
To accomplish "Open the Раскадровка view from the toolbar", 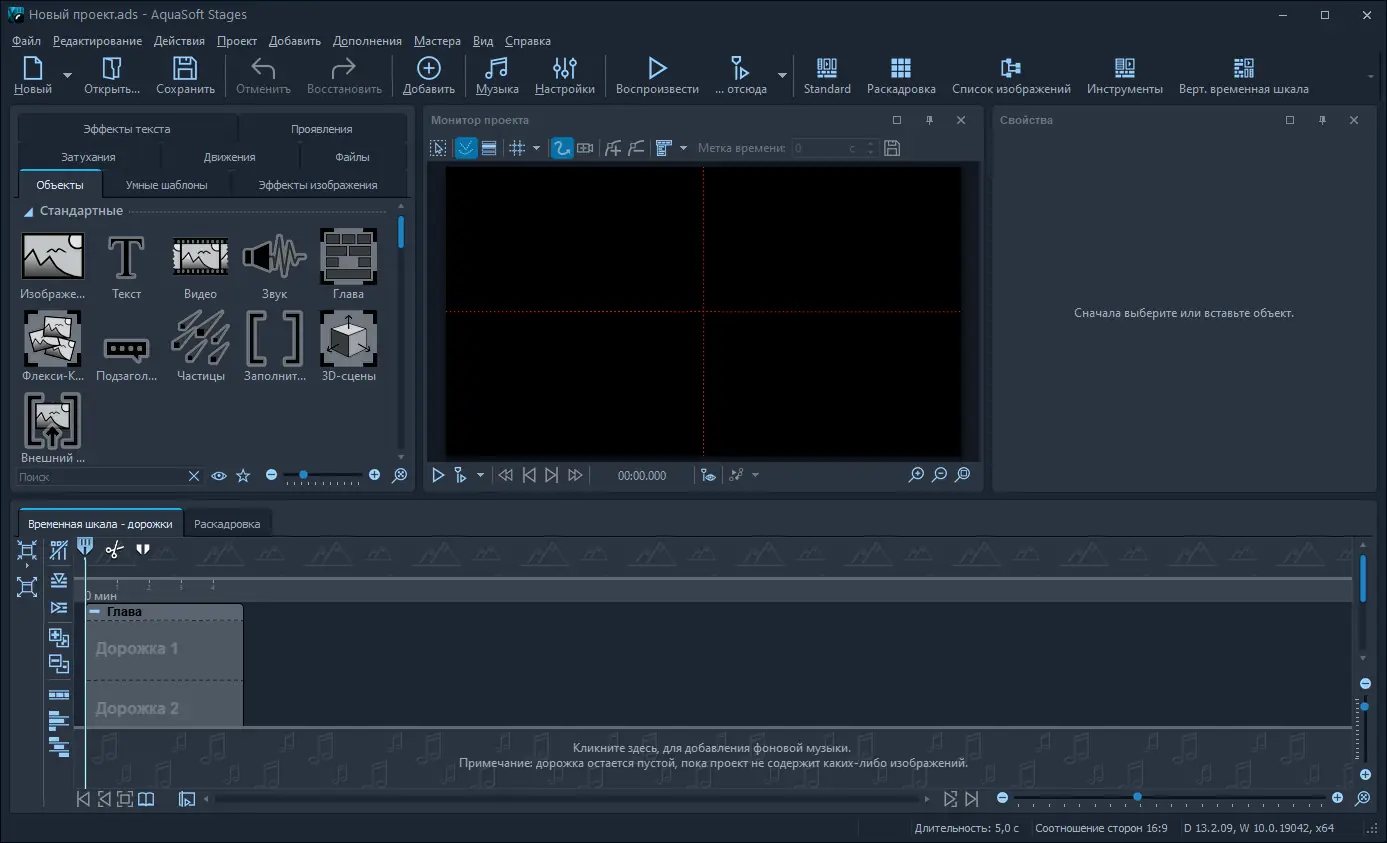I will [900, 75].
